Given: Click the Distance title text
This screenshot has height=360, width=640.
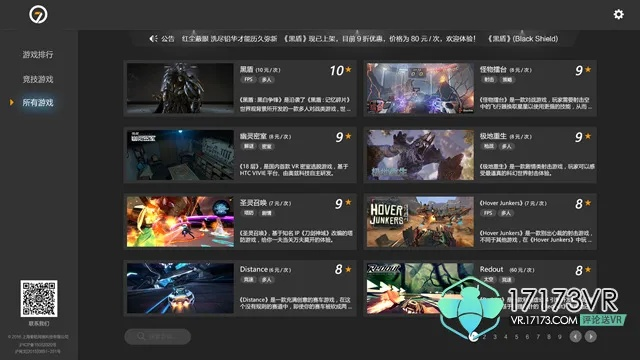Looking at the screenshot, I should pyautogui.click(x=253, y=269).
